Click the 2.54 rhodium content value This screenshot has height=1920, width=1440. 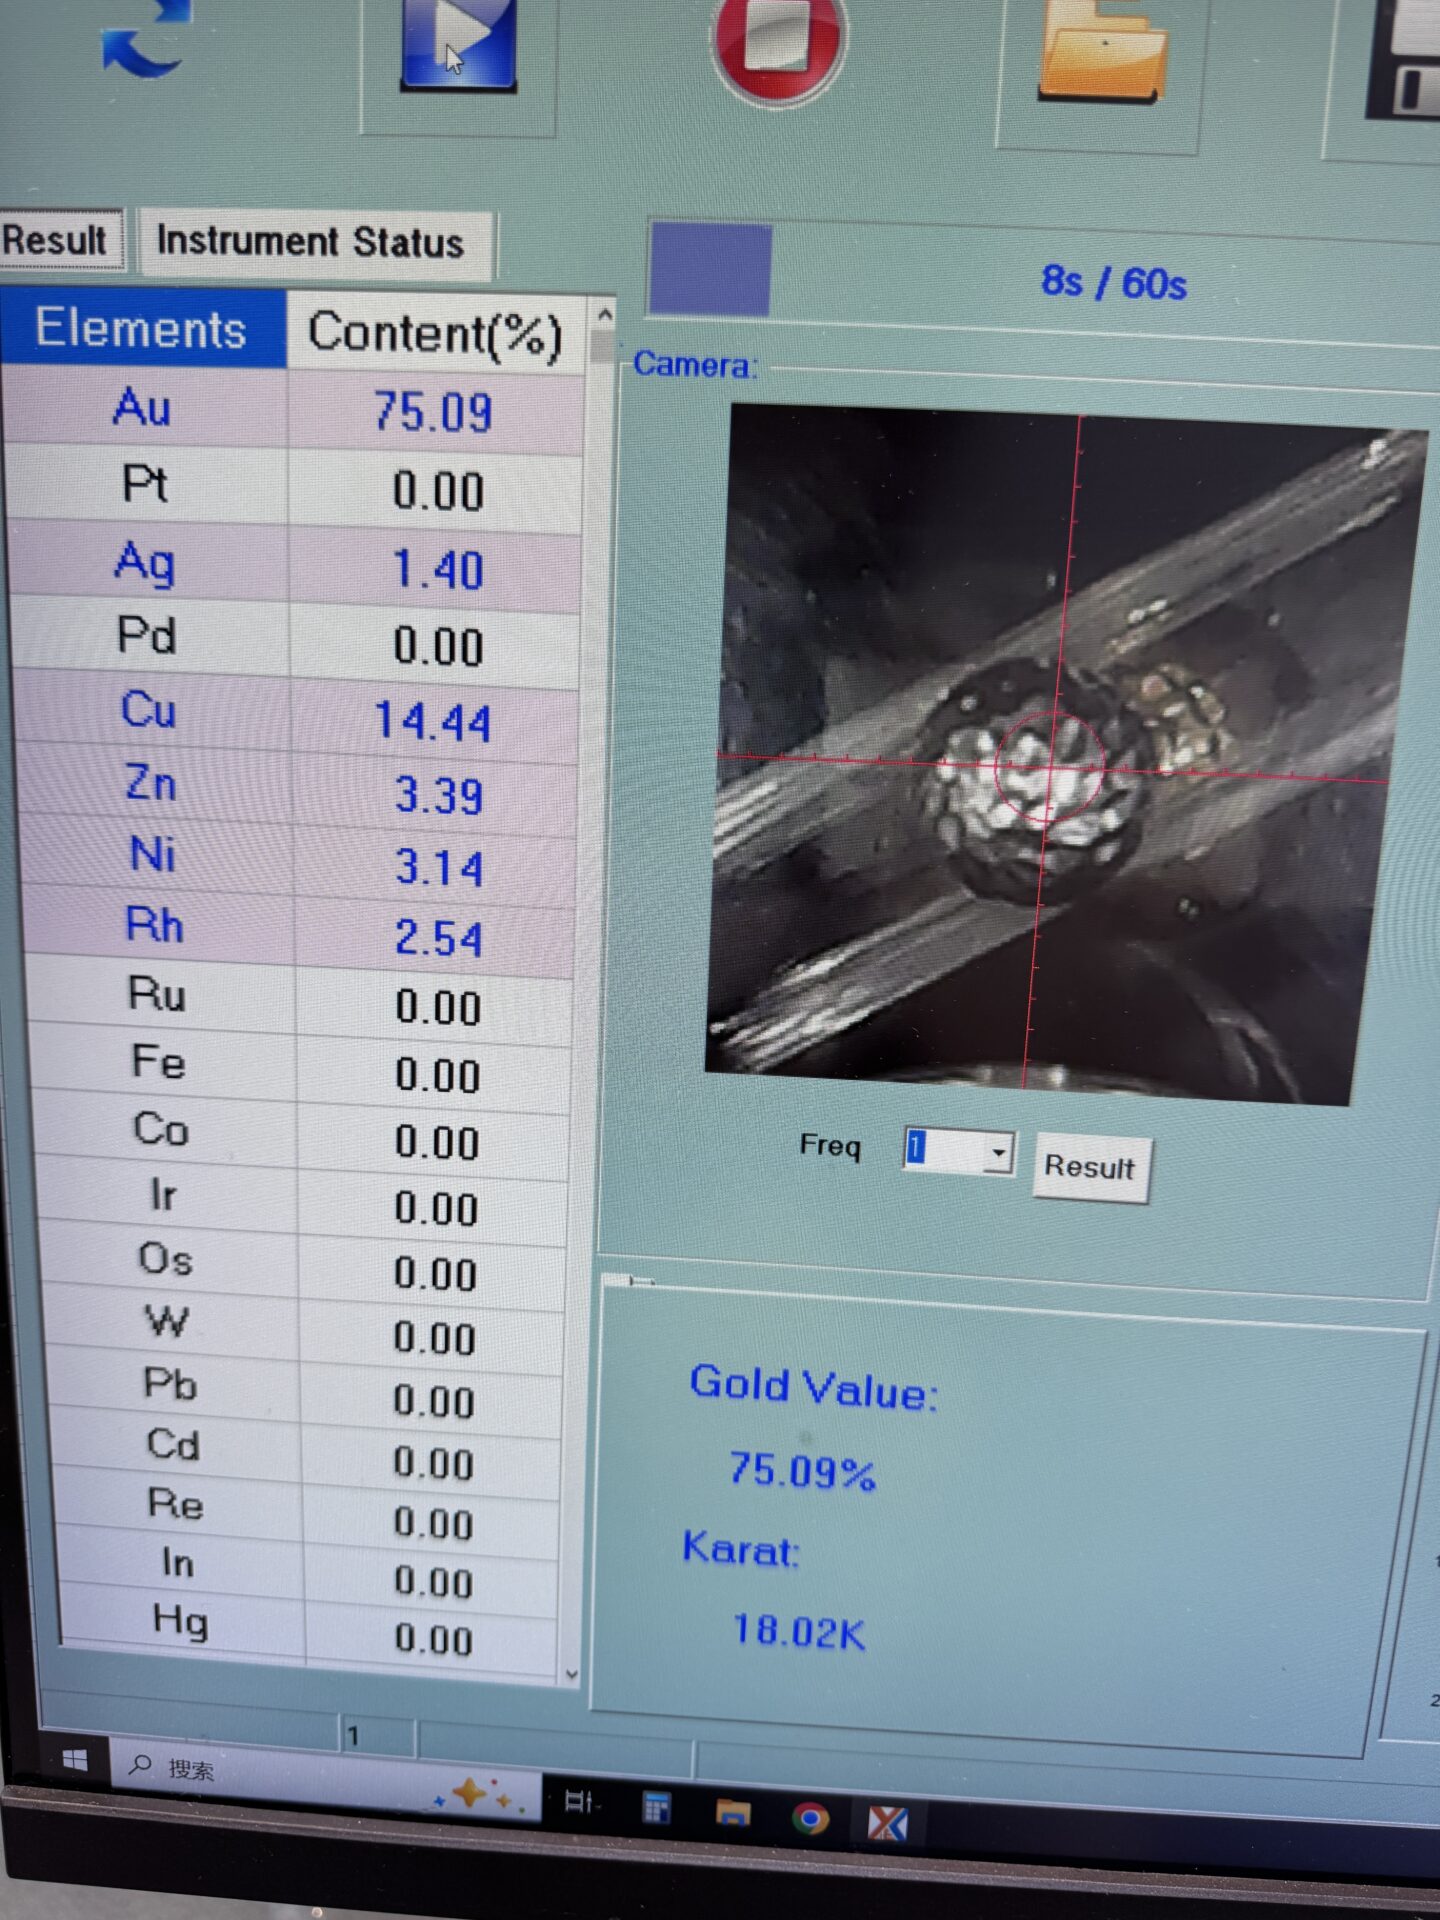coord(438,938)
